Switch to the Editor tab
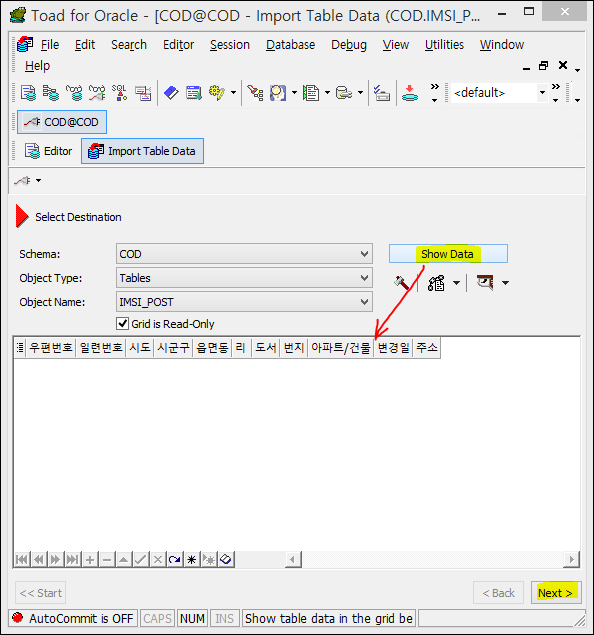This screenshot has height=635, width=594. coord(48,151)
